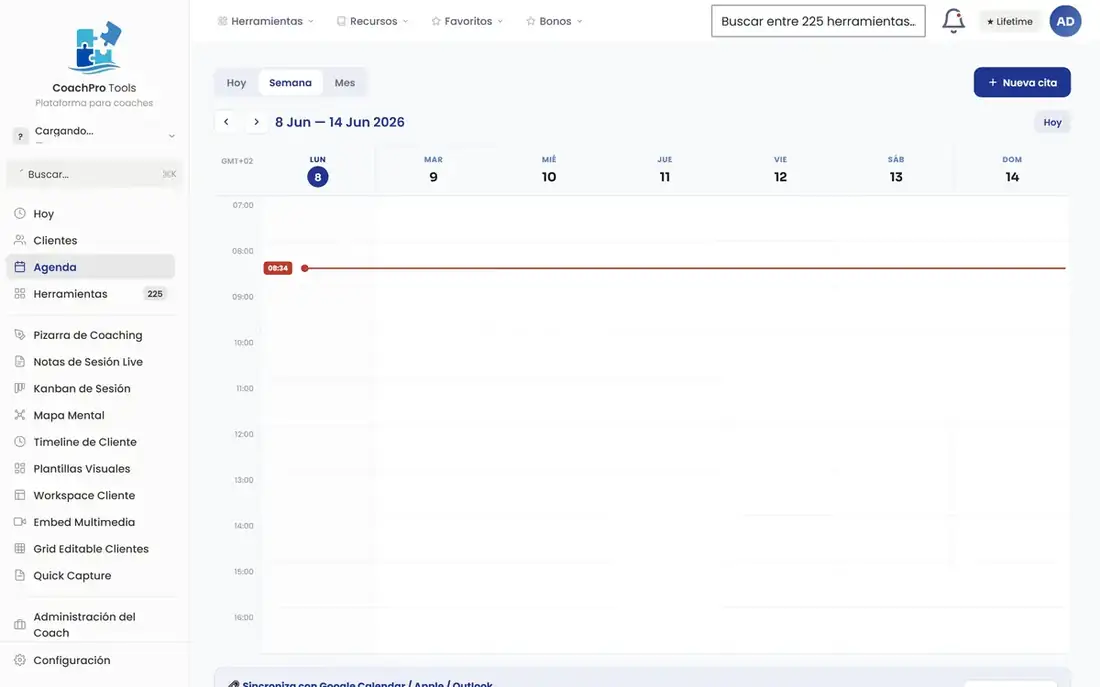Click the Sincroniza con Google Calendar banner text
The width and height of the screenshot is (1100, 687).
click(368, 683)
